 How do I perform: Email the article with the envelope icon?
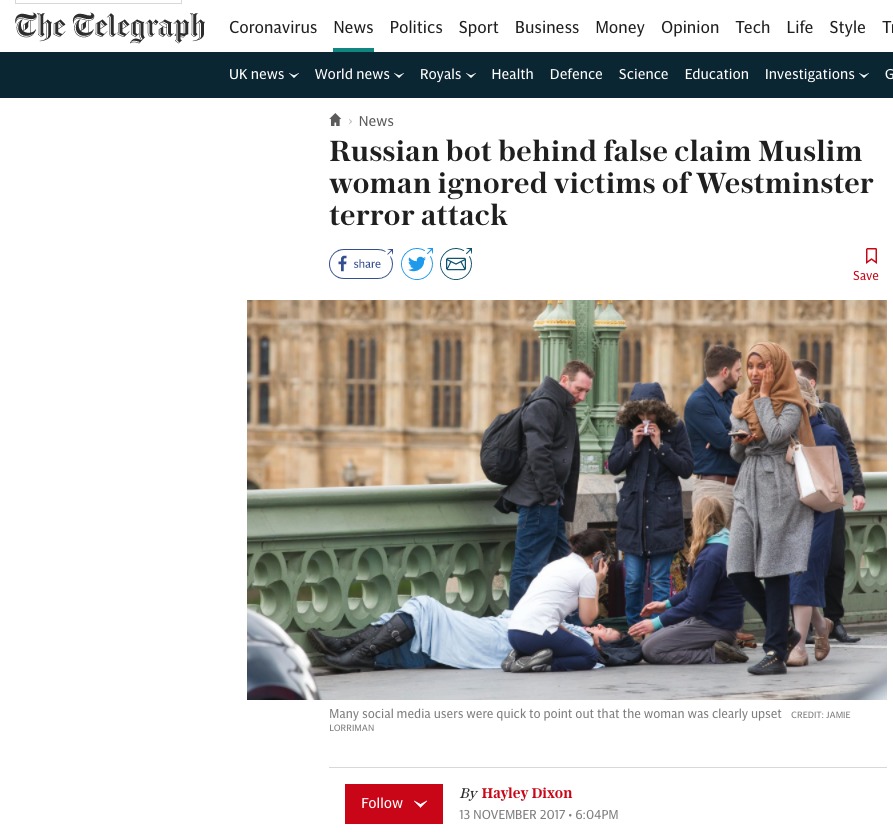(x=456, y=264)
